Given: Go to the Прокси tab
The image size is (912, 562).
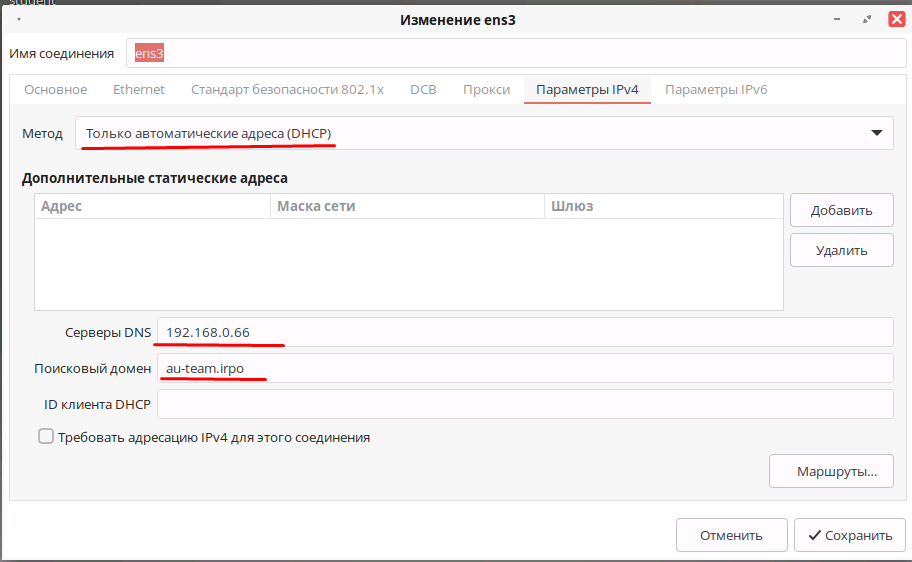Looking at the screenshot, I should [x=486, y=90].
